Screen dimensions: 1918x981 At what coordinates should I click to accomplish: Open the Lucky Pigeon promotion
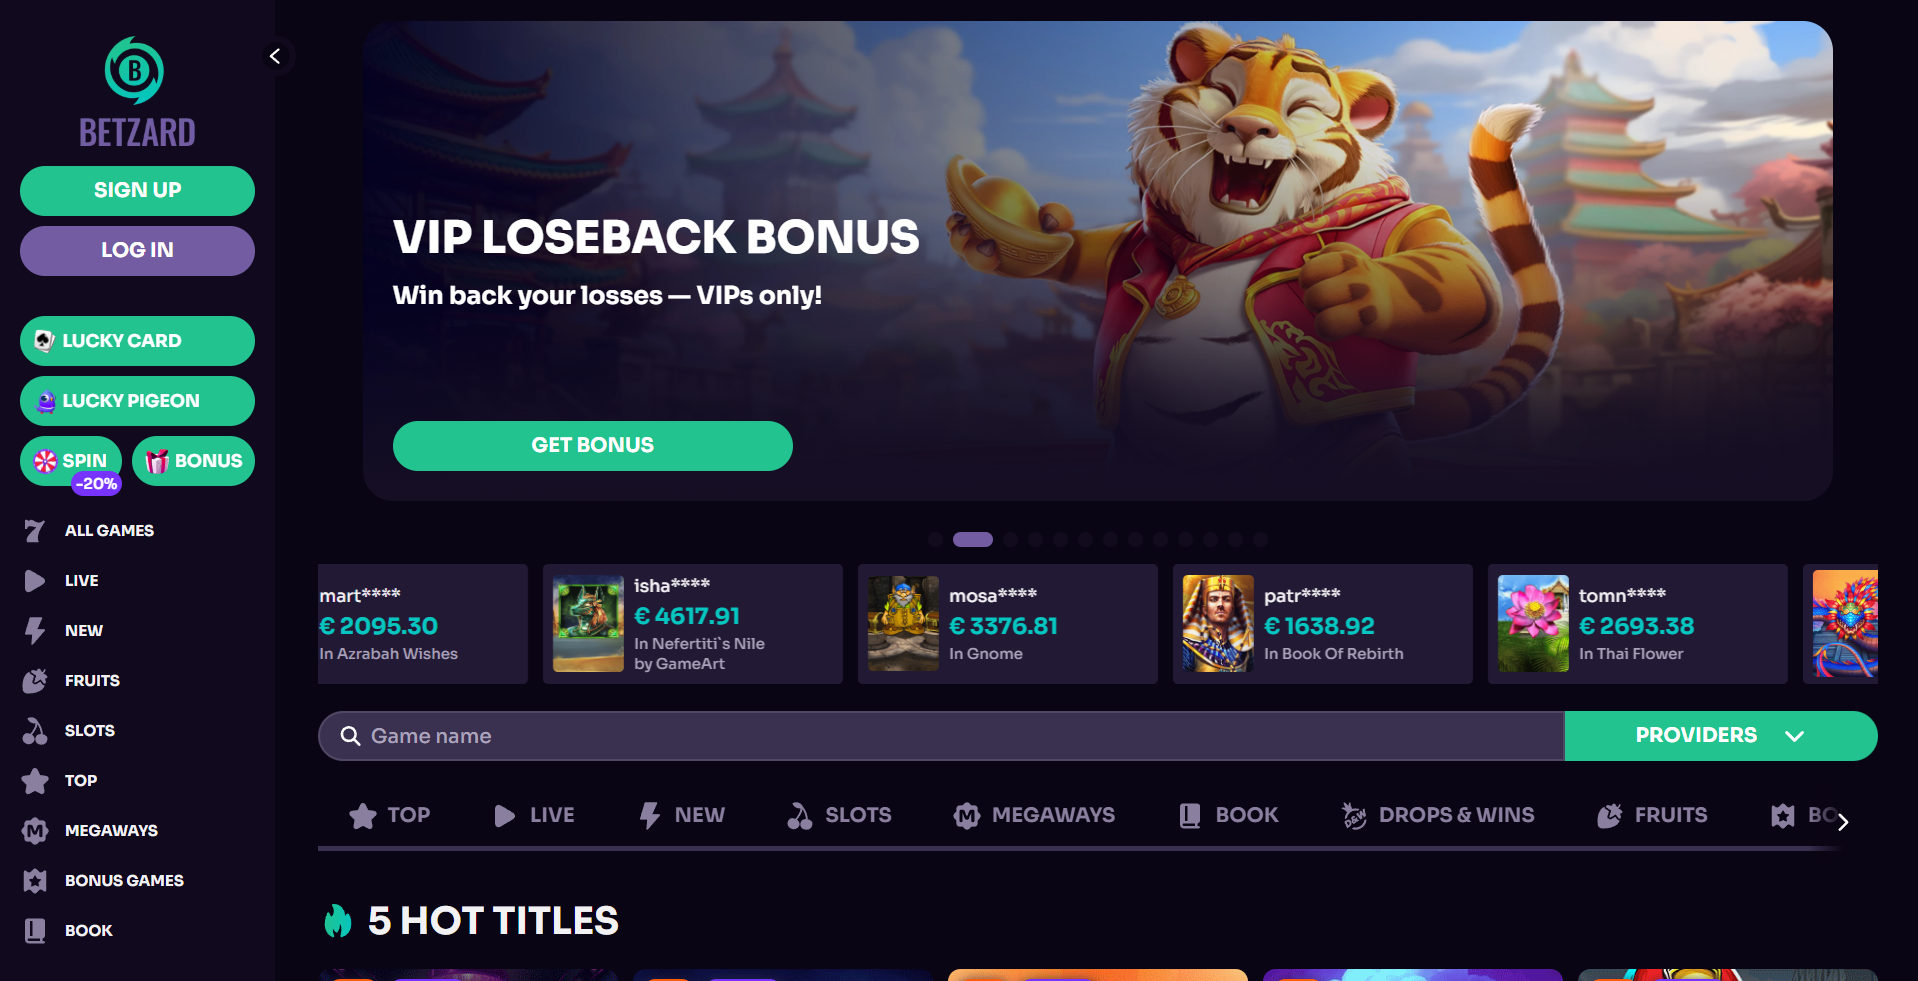[x=137, y=401]
